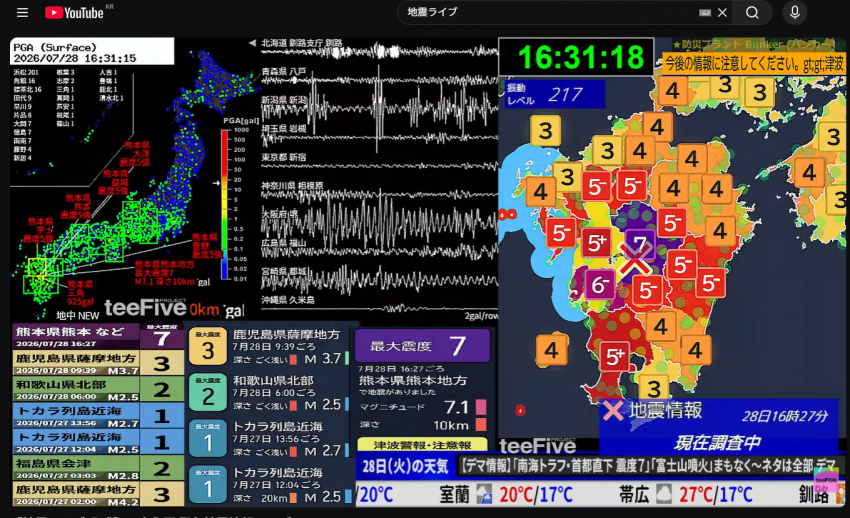The image size is (850, 518).
Task: Clear the search query with the X
Action: tap(723, 12)
